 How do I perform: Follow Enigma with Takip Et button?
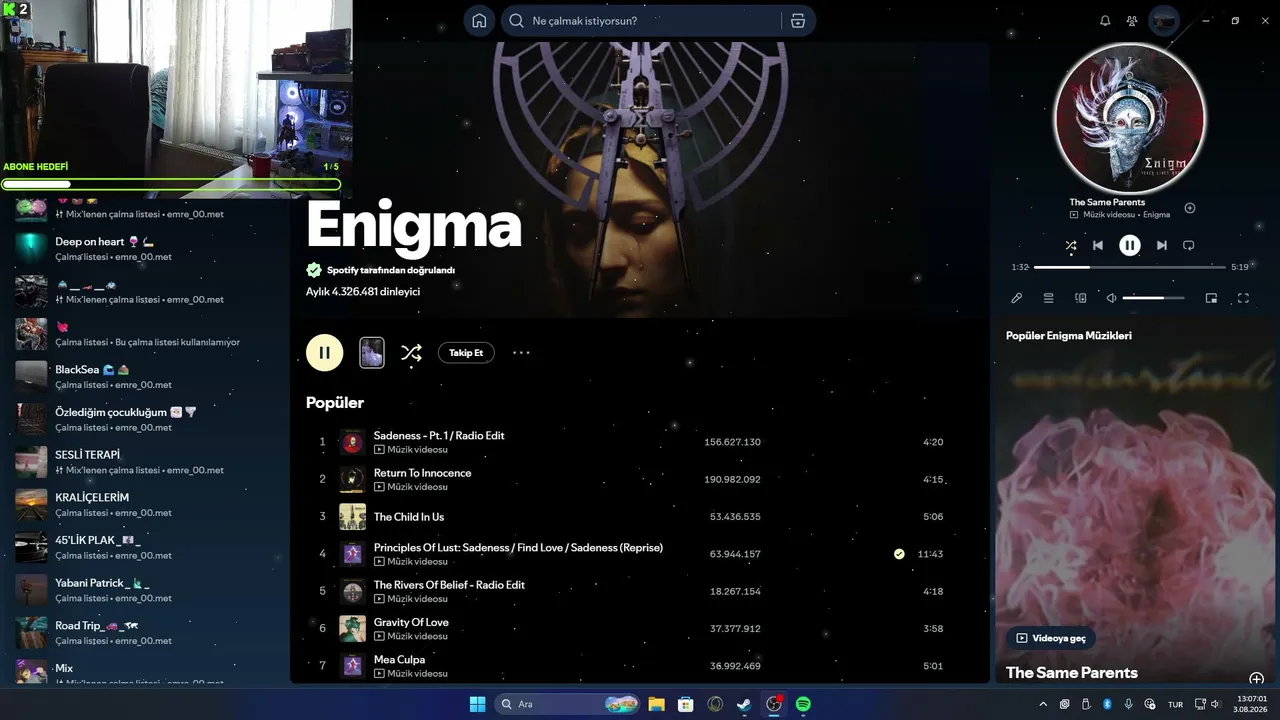point(466,352)
